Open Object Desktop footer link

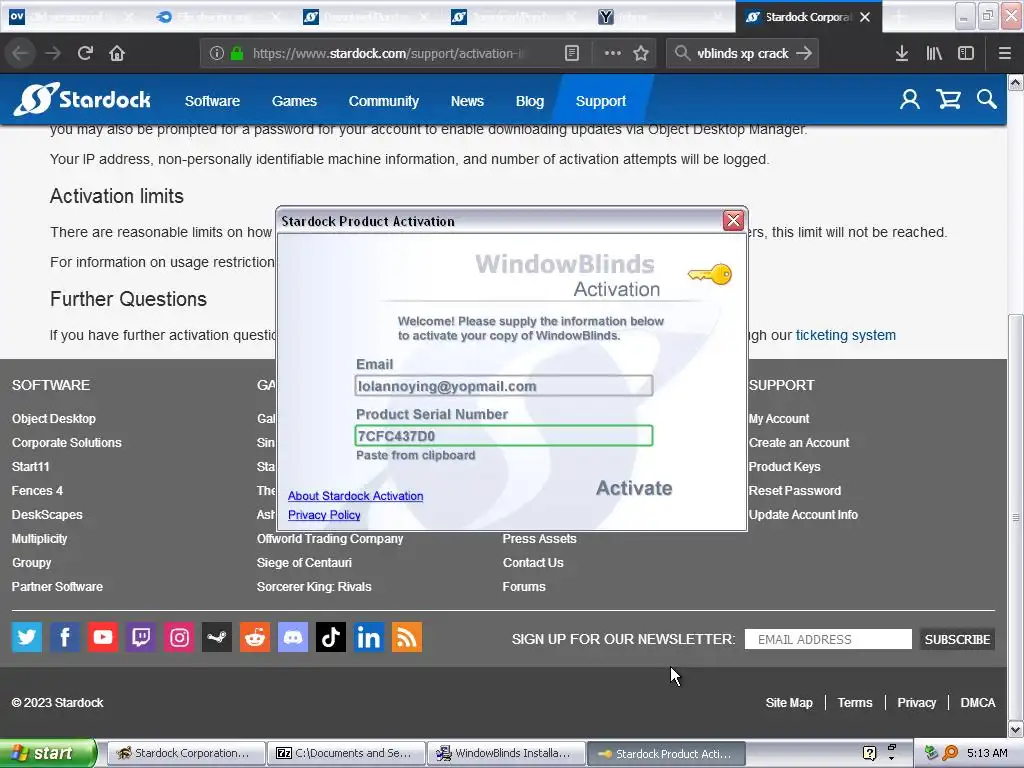coord(54,419)
